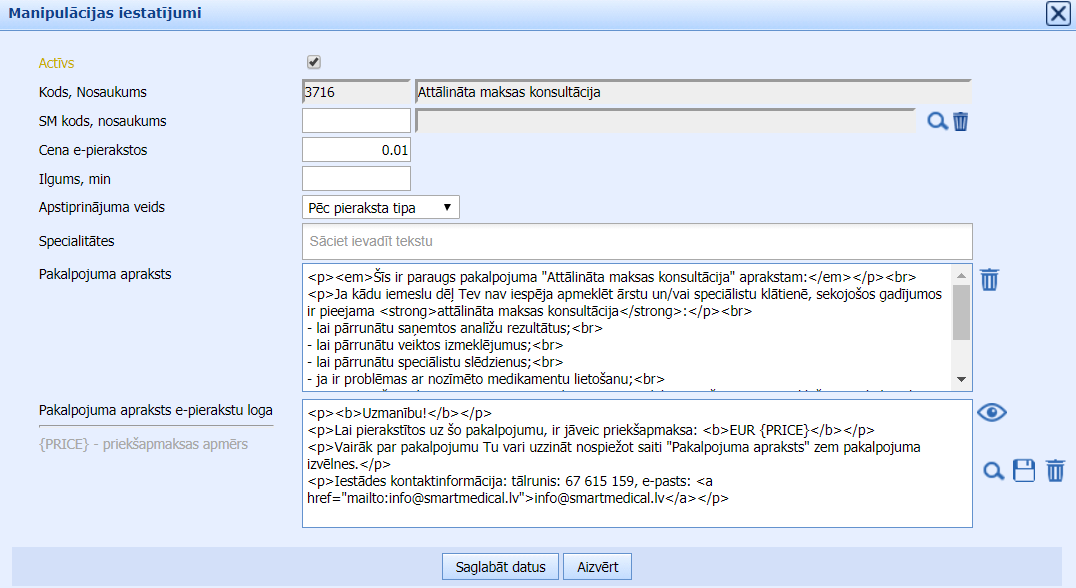
Task: Click the Cena e-pierakstos price field
Action: [x=356, y=150]
